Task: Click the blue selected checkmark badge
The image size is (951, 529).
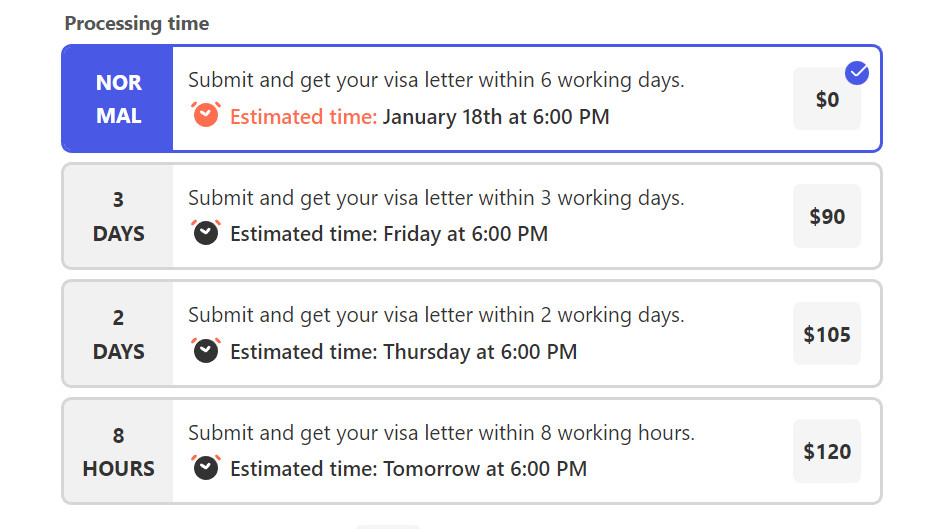Action: tap(857, 73)
